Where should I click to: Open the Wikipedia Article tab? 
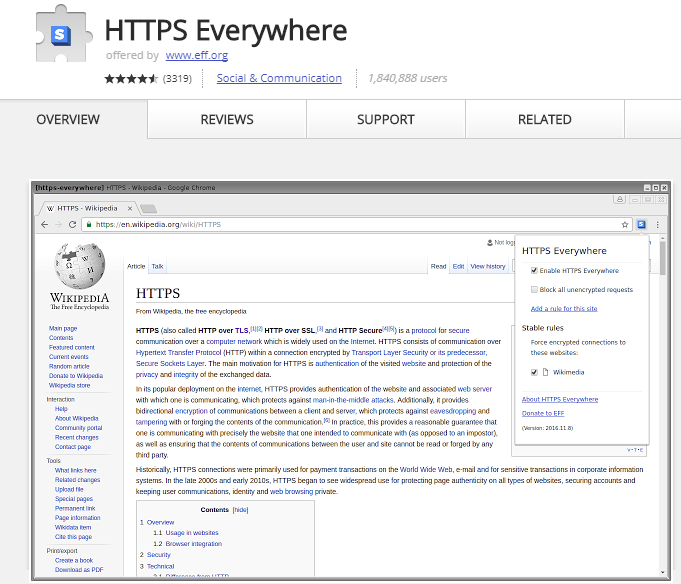[x=136, y=266]
